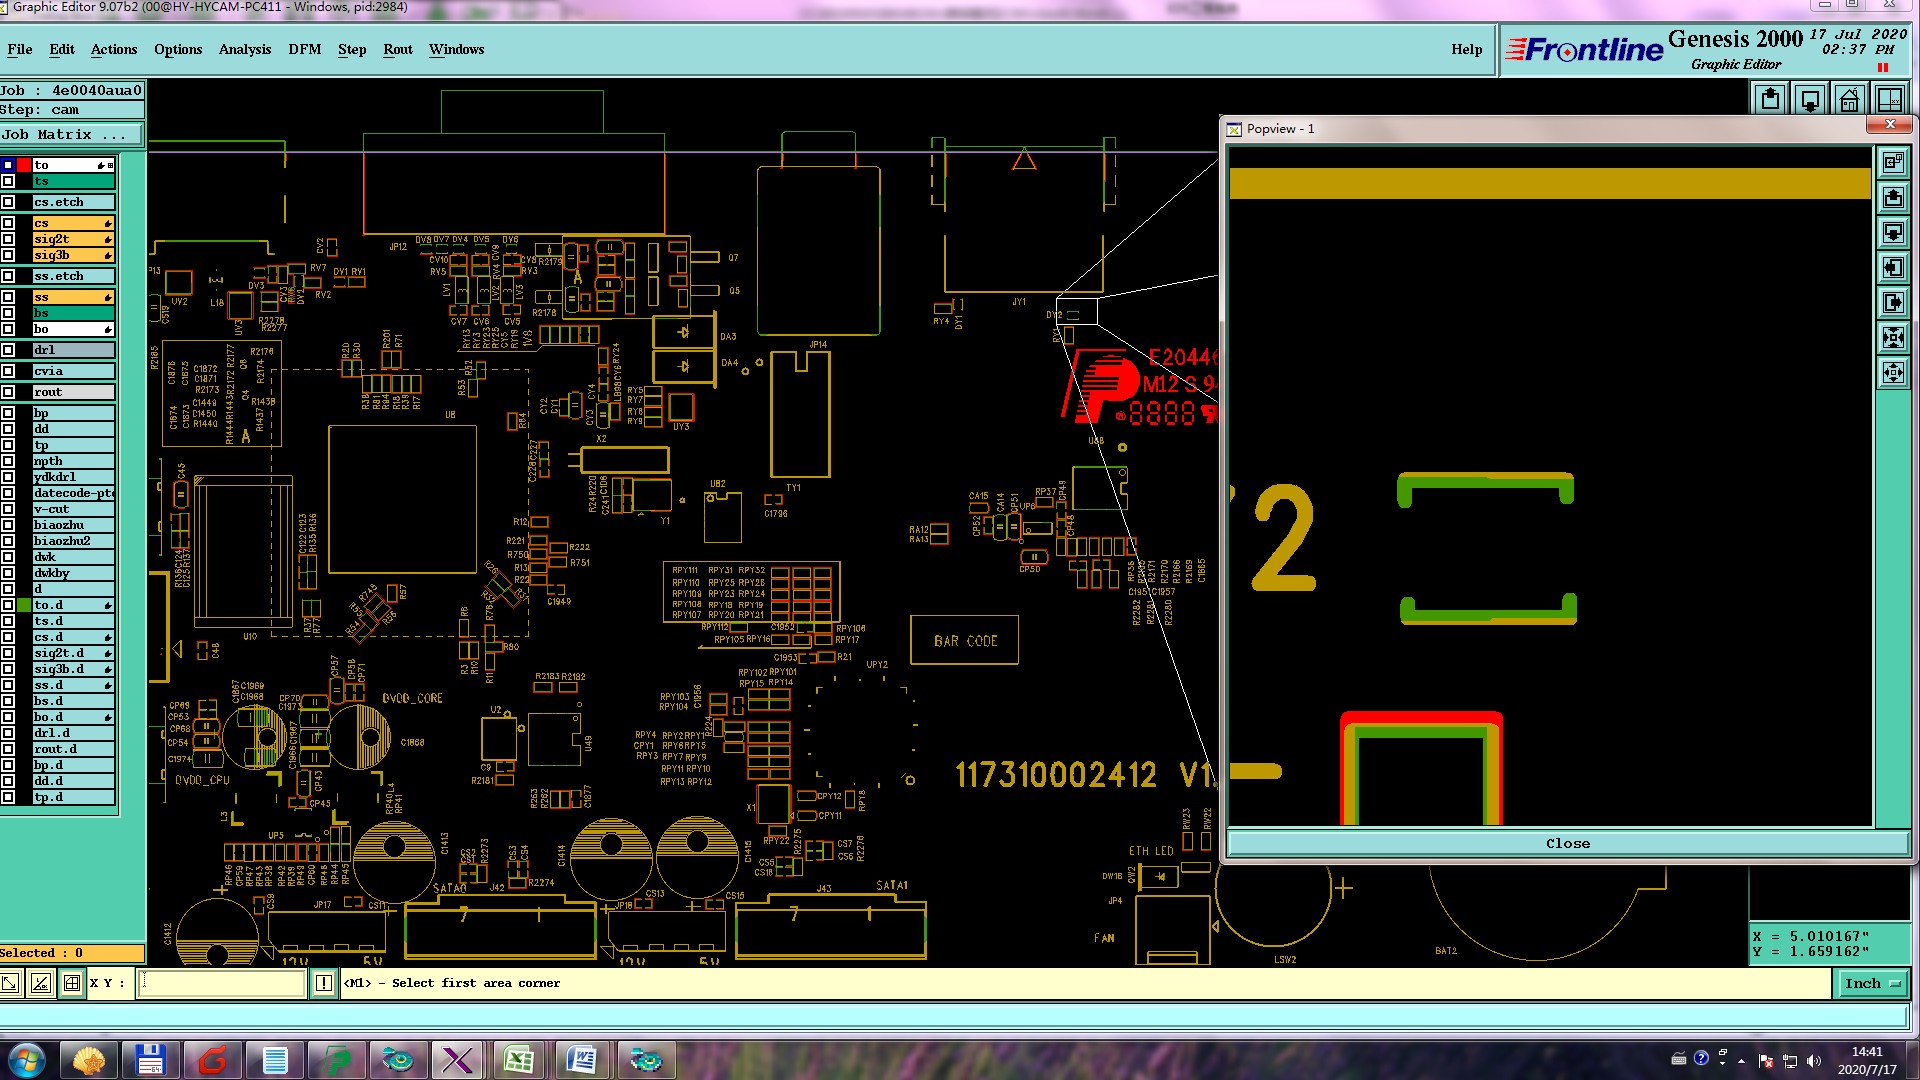
Task: Click pan right icon in Popview panel
Action: coord(1893,303)
